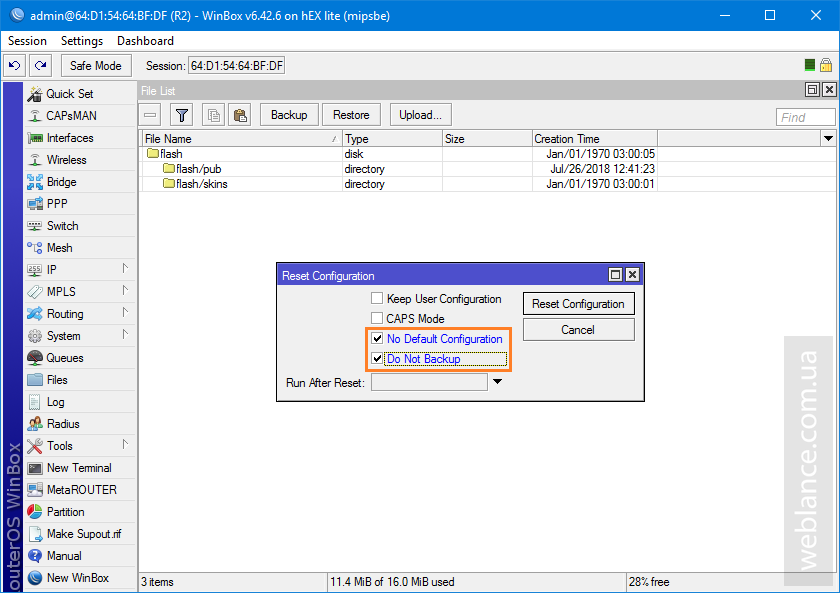
Task: Click the Session address field
Action: click(237, 66)
